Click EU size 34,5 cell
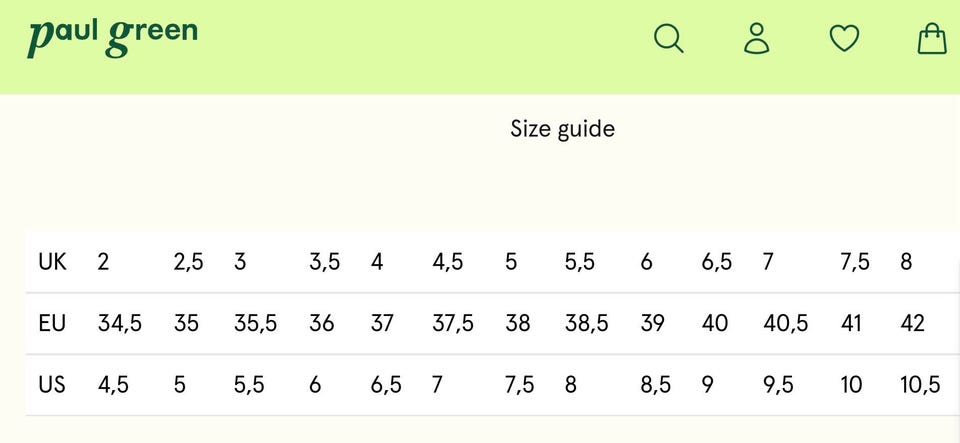 tap(120, 323)
